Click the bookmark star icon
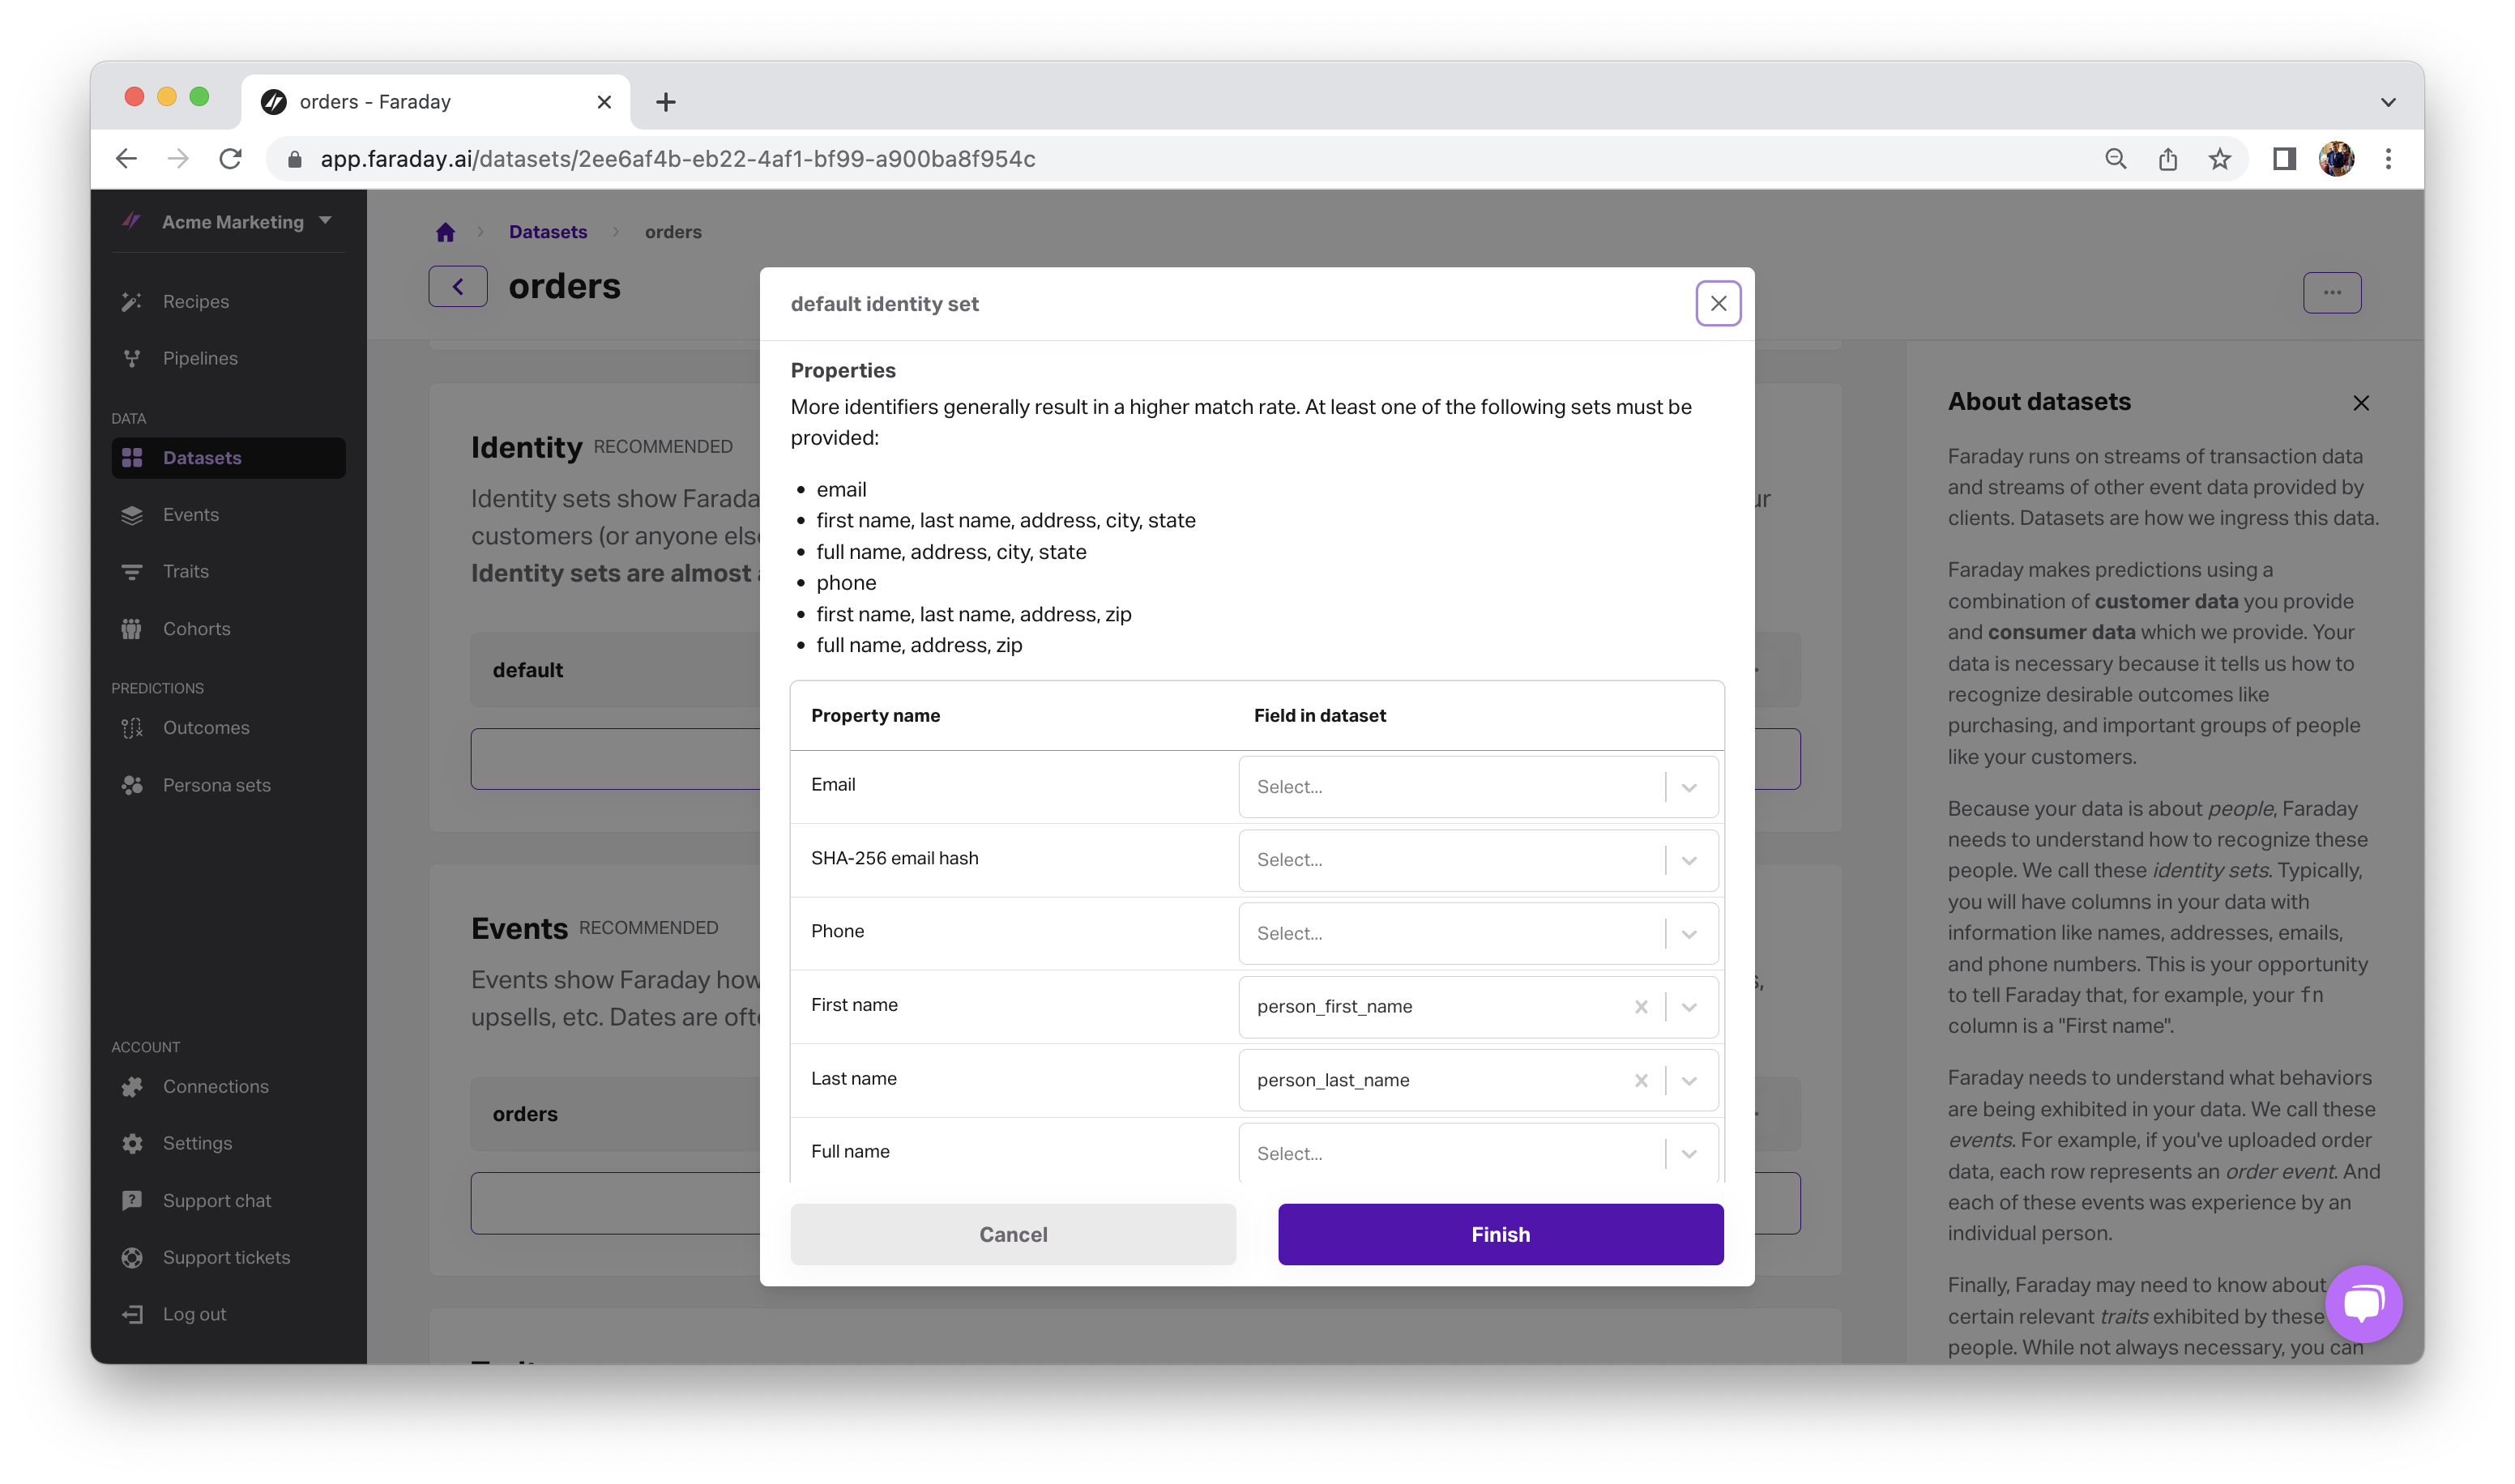The image size is (2515, 1484). click(x=2219, y=159)
